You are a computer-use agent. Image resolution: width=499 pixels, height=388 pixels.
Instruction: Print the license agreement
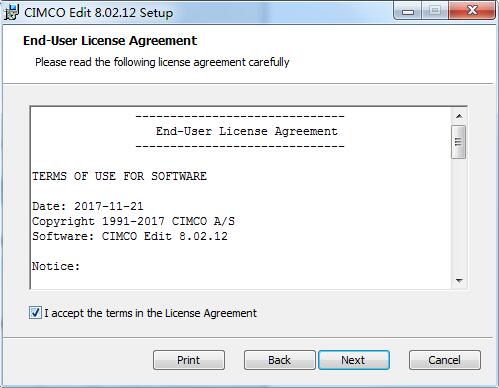tap(189, 360)
